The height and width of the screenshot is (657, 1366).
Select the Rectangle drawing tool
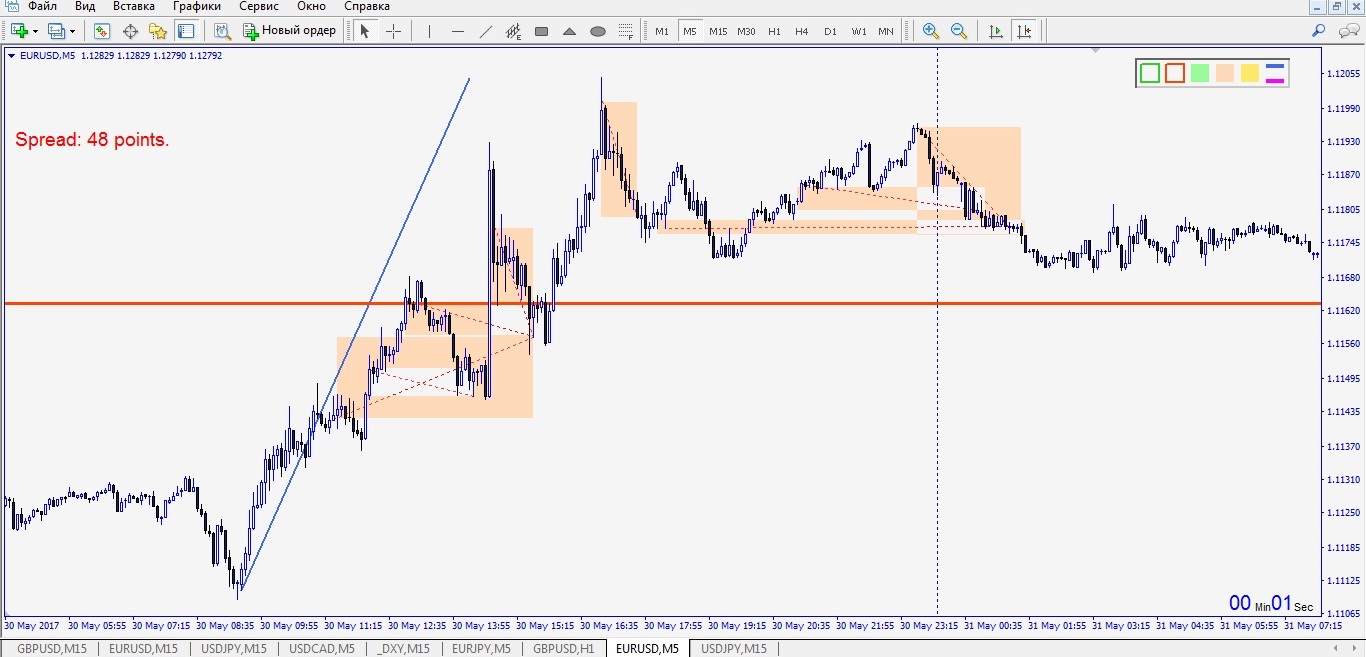coord(542,31)
